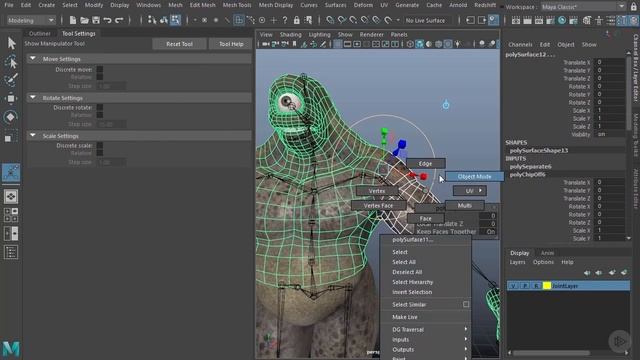This screenshot has width=640, height=360.
Task: Click the select camera icon in viewport
Action: click(266, 44)
